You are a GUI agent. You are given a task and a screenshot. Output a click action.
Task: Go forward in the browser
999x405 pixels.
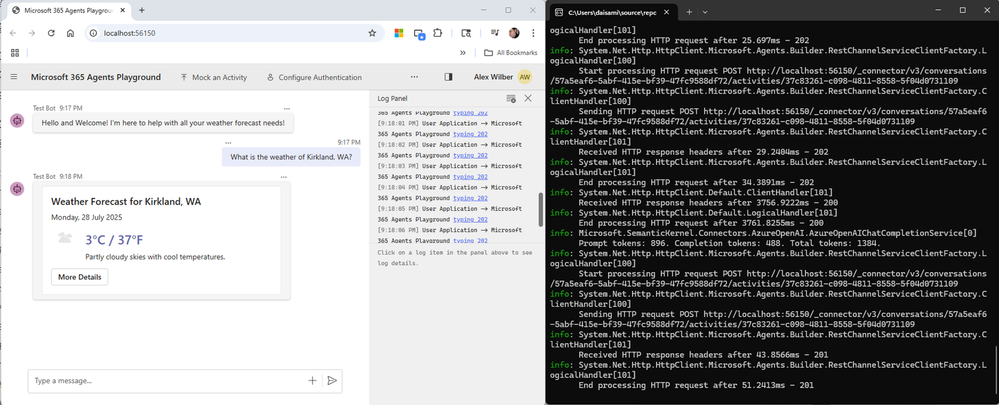click(x=32, y=33)
